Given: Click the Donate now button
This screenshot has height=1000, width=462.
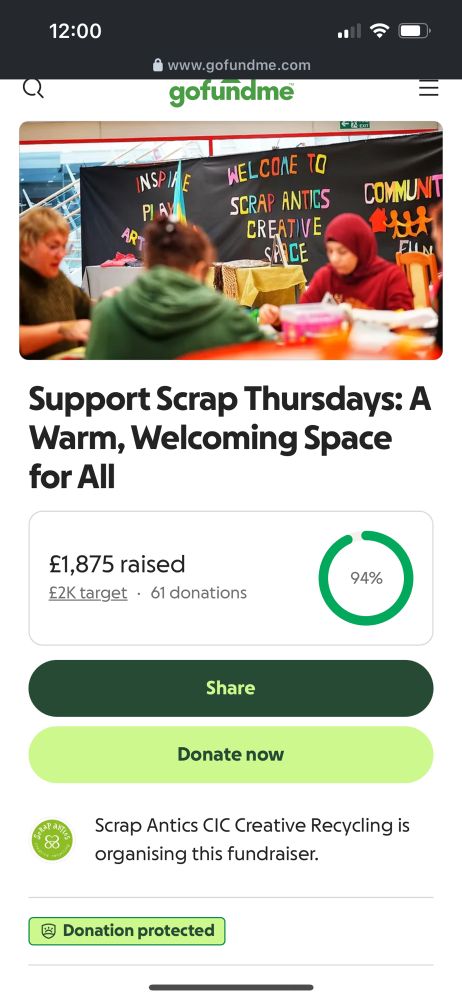Looking at the screenshot, I should [x=231, y=754].
